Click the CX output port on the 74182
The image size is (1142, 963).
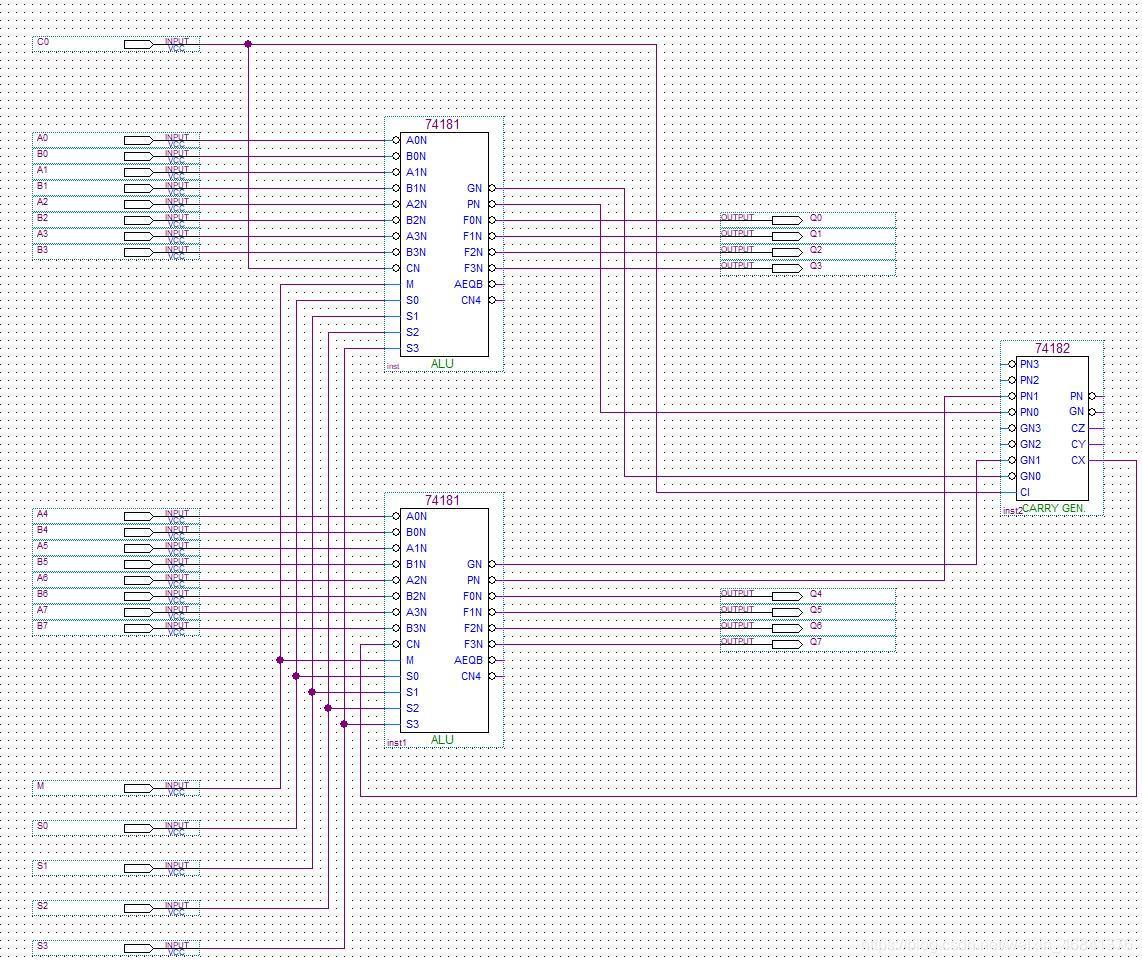pyautogui.click(x=1078, y=460)
